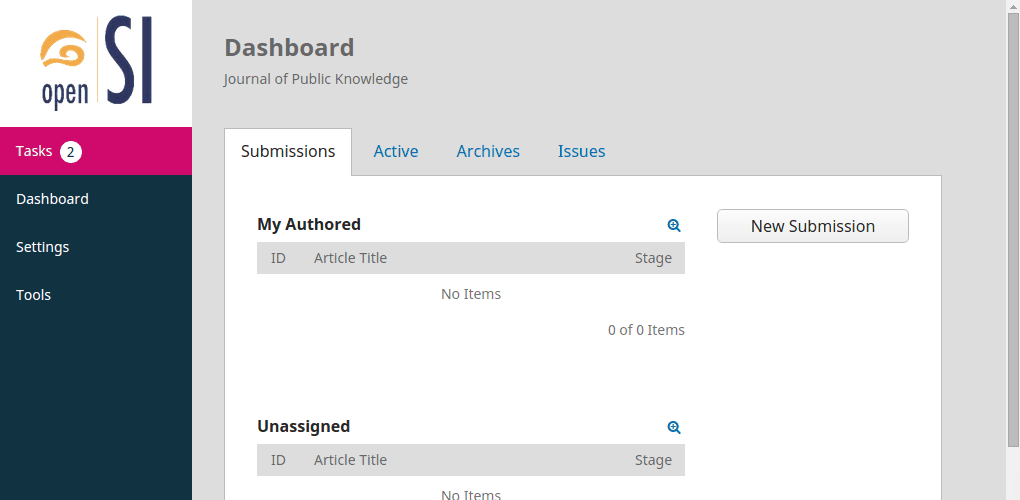The image size is (1020, 500).
Task: Click the Tasks count badge
Action: [70, 152]
